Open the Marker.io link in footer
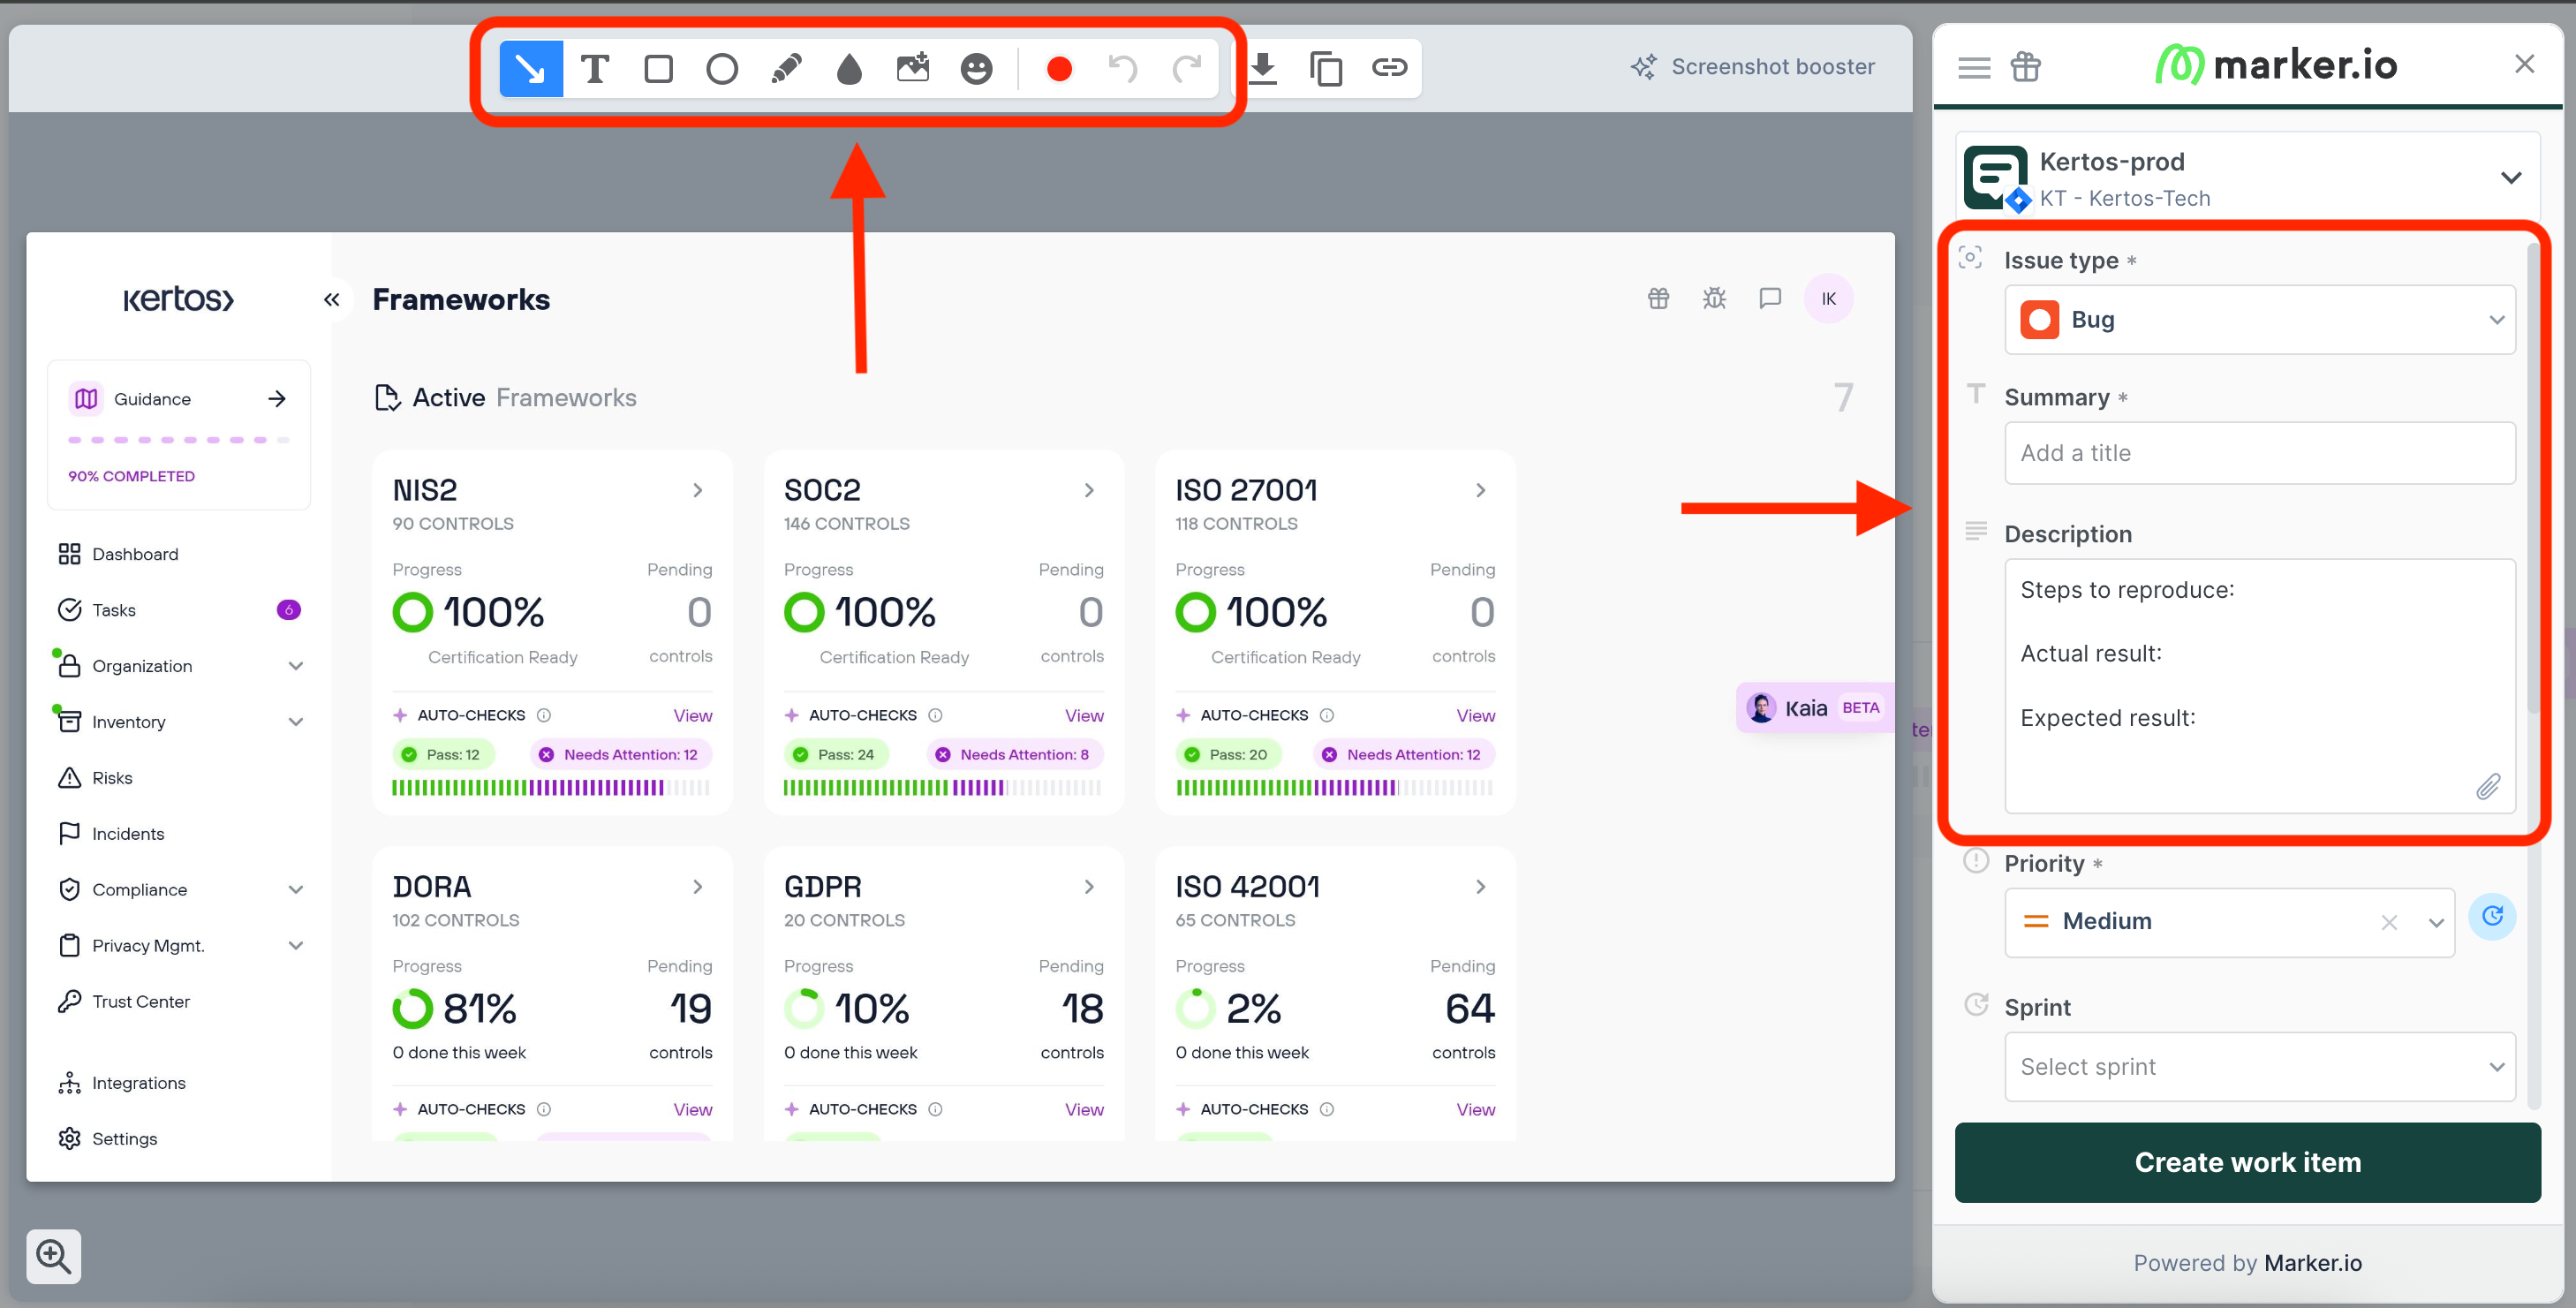This screenshot has width=2576, height=1308. tap(2312, 1263)
